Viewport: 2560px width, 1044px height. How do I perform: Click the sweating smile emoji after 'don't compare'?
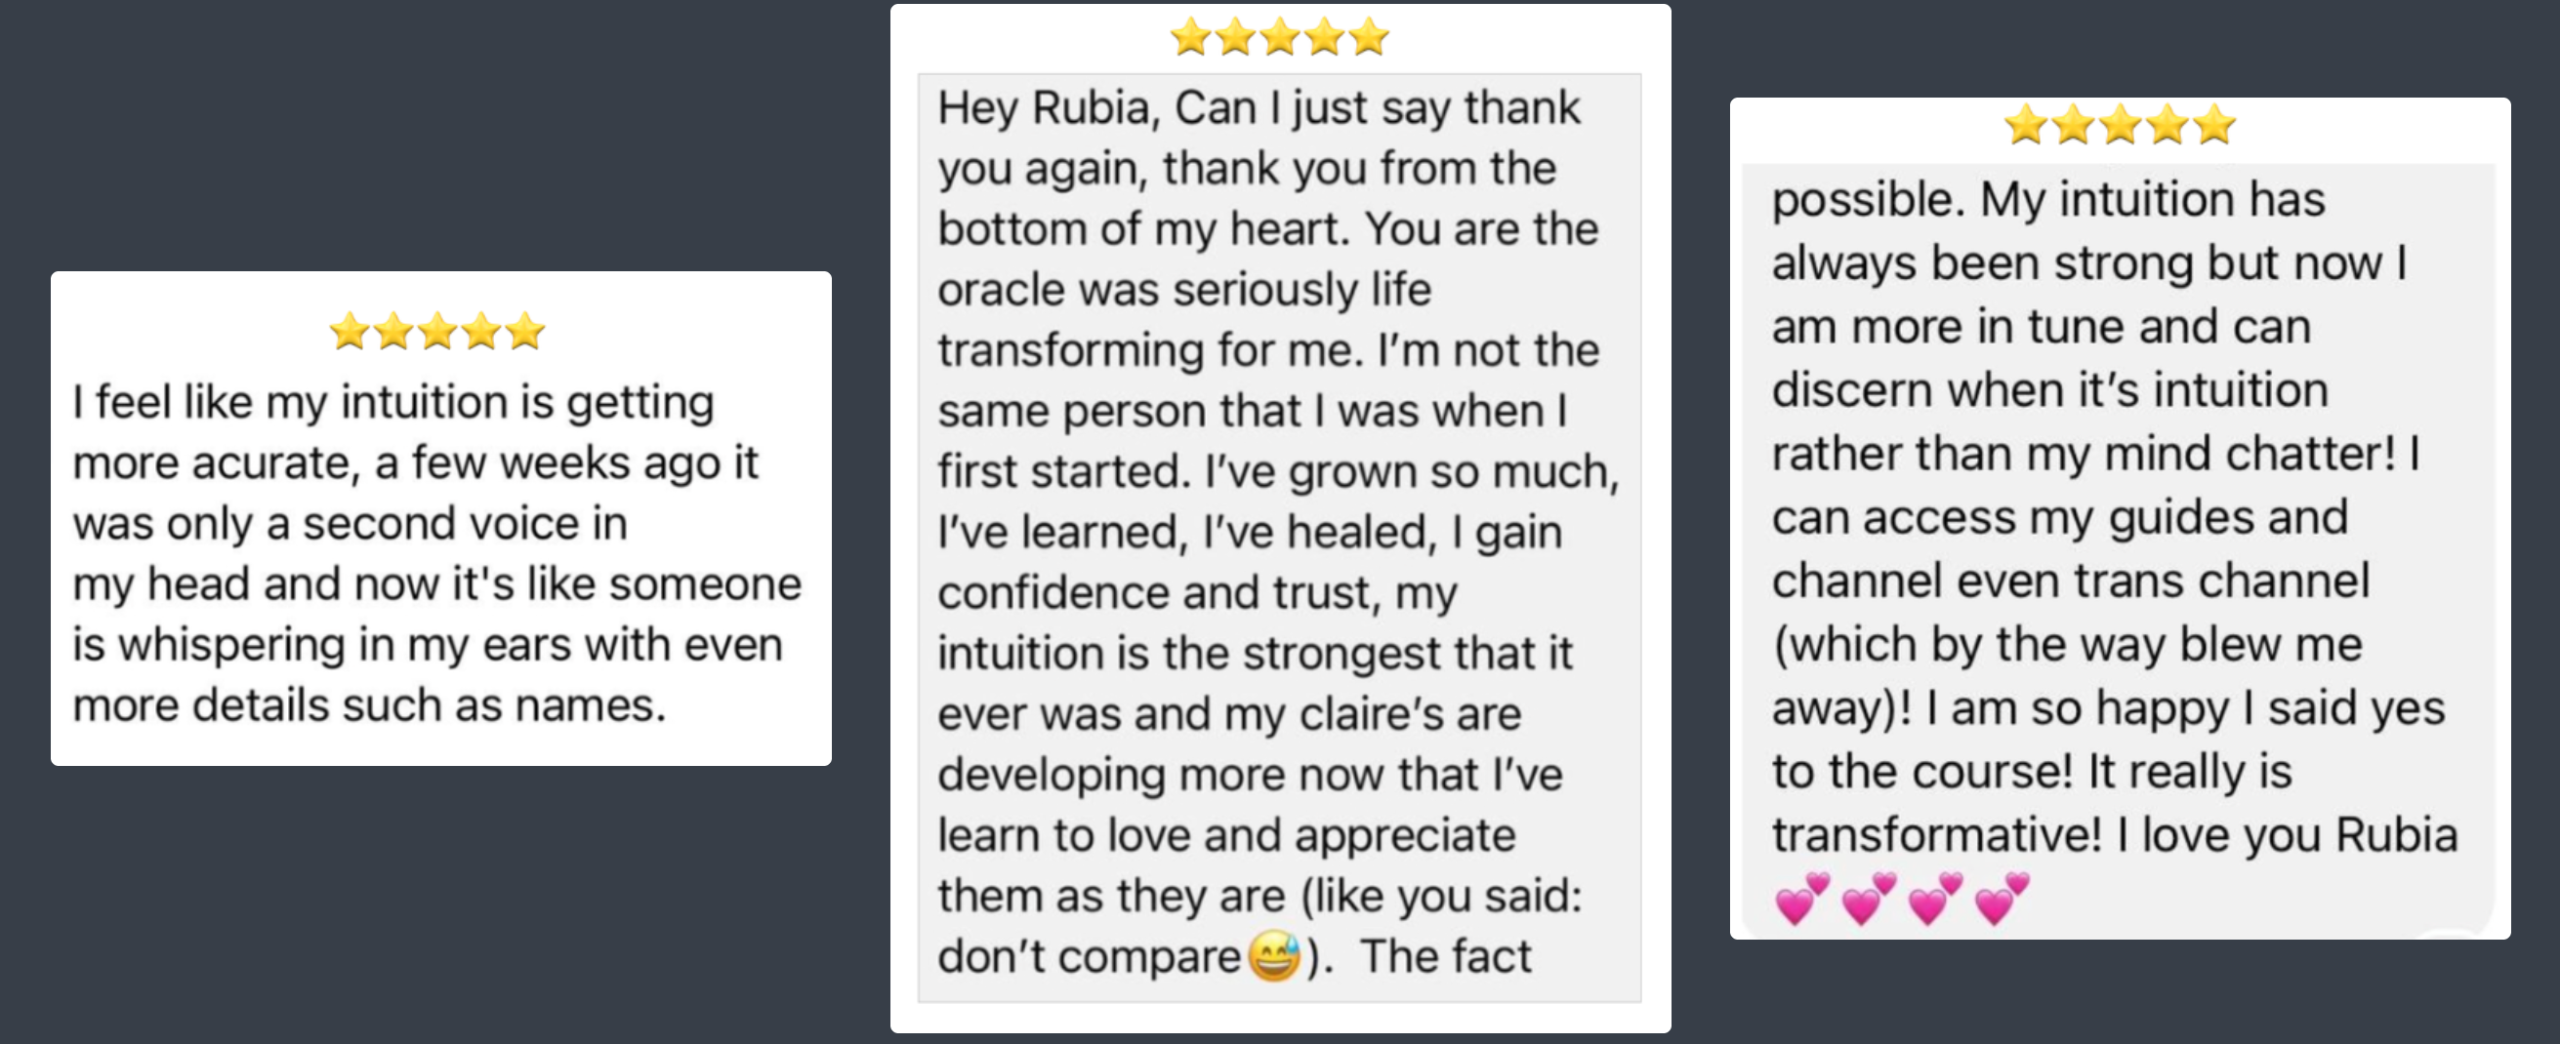(1274, 956)
